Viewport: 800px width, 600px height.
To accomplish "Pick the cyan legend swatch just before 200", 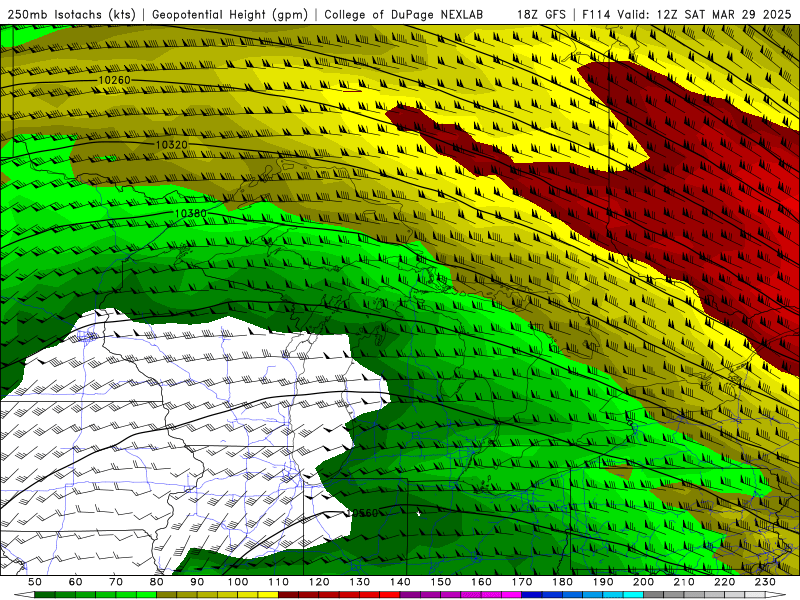I will point(633,595).
